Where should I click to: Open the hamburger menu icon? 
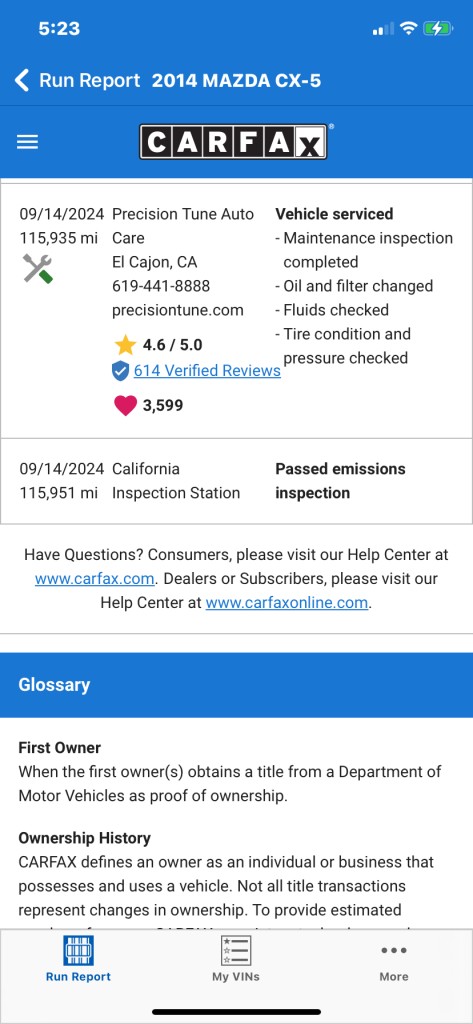point(27,142)
